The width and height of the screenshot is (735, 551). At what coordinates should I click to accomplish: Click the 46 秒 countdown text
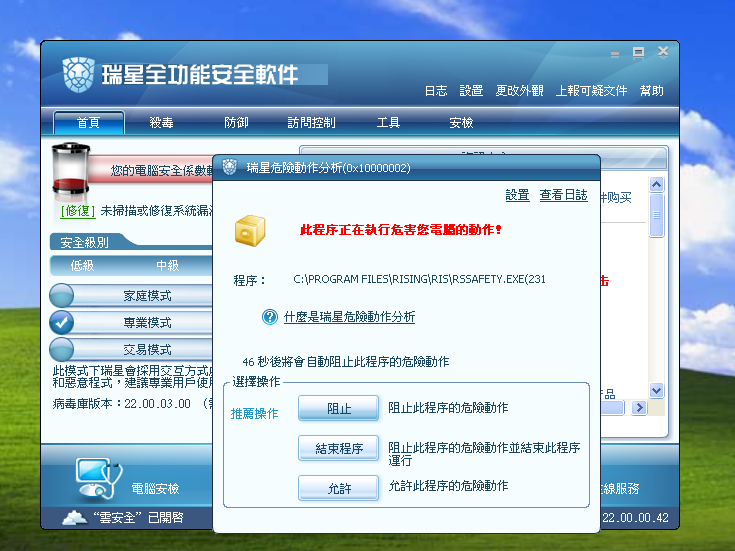[346, 362]
